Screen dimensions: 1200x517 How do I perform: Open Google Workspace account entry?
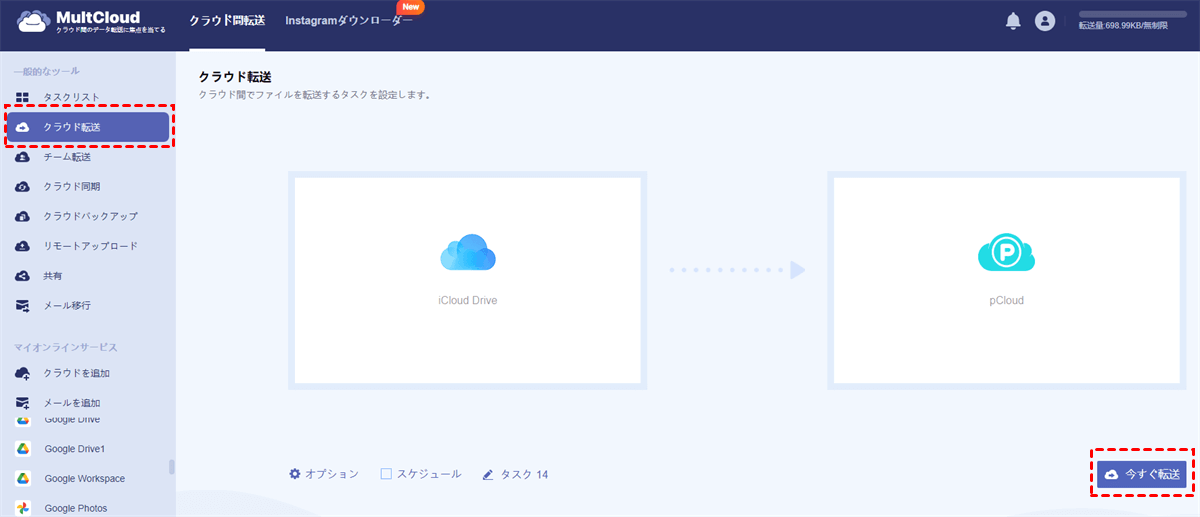pyautogui.click(x=85, y=478)
